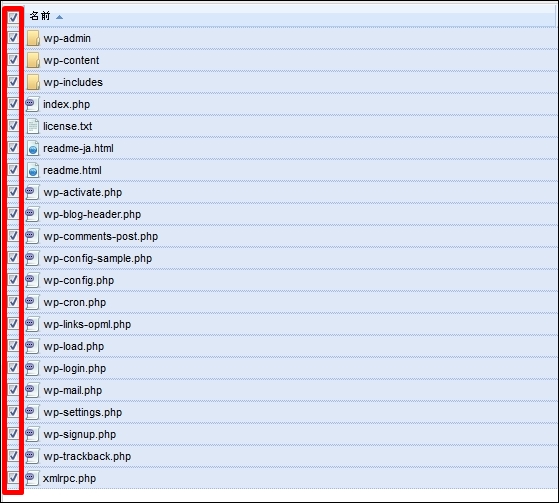The height and width of the screenshot is (503, 559).
Task: Click the wp-signup.php file icon
Action: coord(32,435)
